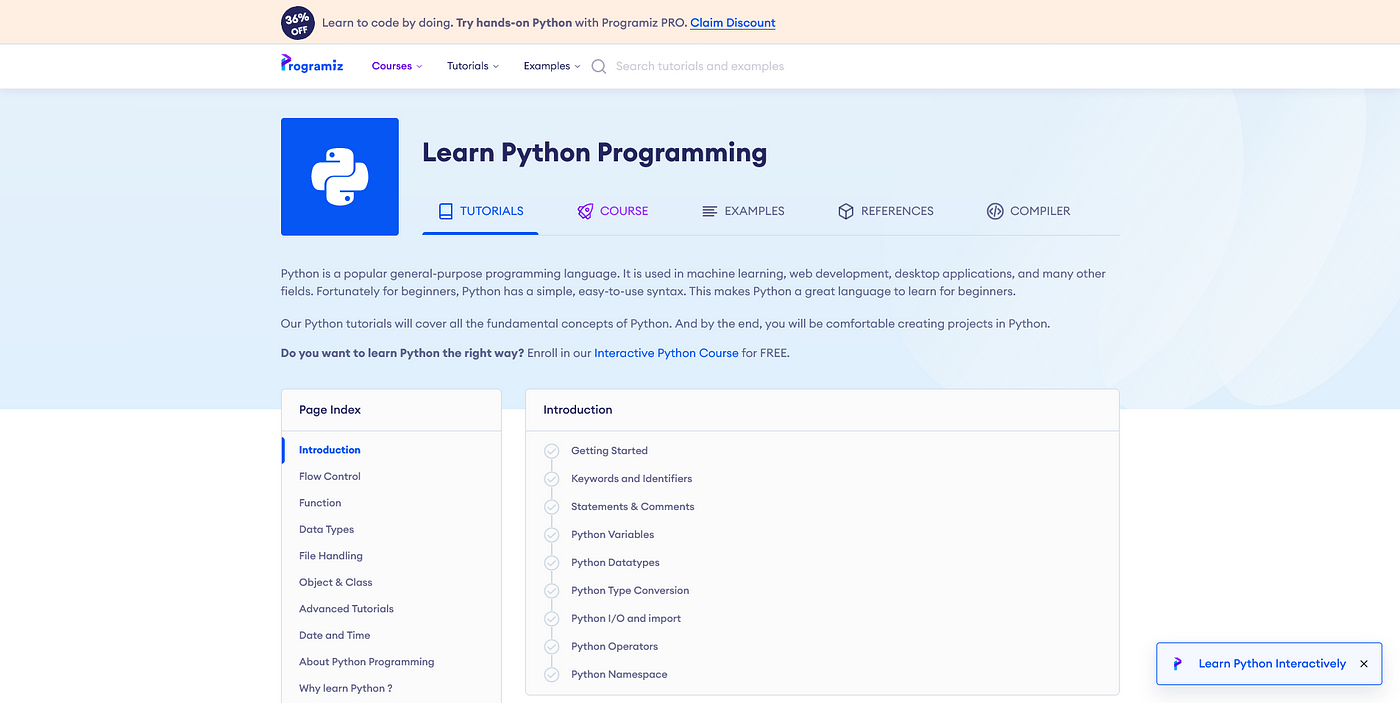Toggle the Python I/O and import check

[x=551, y=619]
